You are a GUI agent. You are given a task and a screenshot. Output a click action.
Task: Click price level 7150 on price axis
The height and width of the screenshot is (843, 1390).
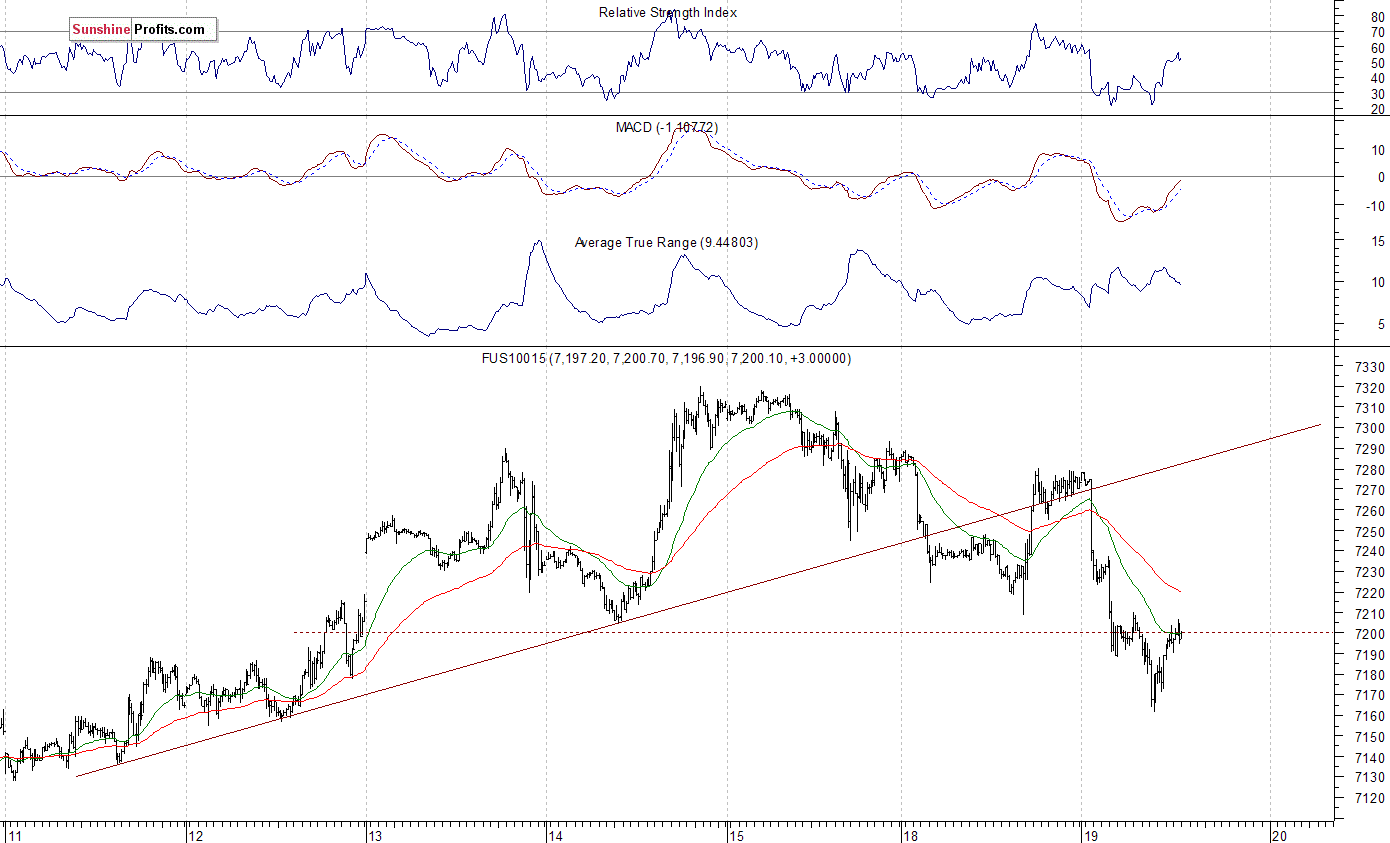click(x=1368, y=737)
